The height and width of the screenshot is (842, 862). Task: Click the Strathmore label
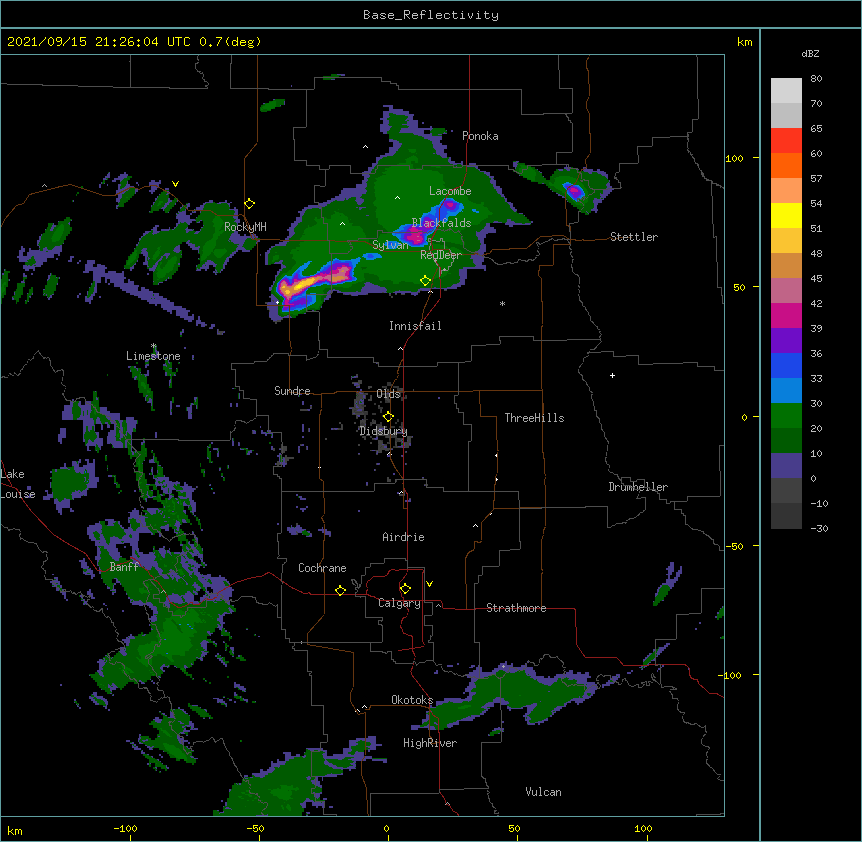(x=516, y=608)
